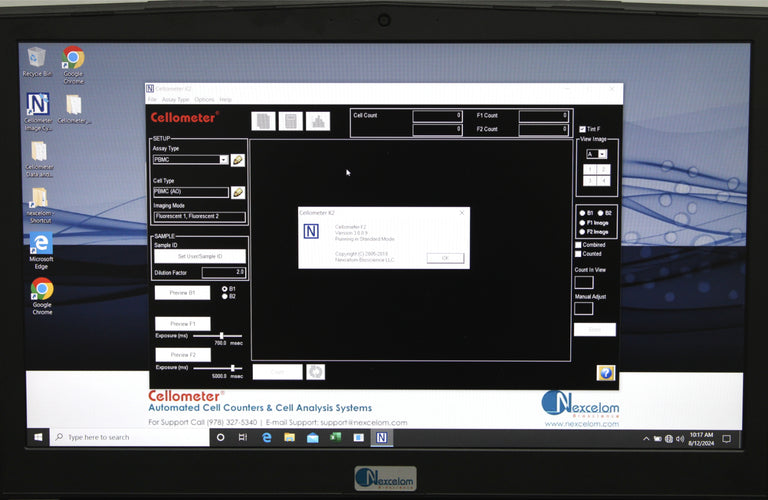Click the circular refresh icon next to Count
768x500 pixels.
pos(315,372)
